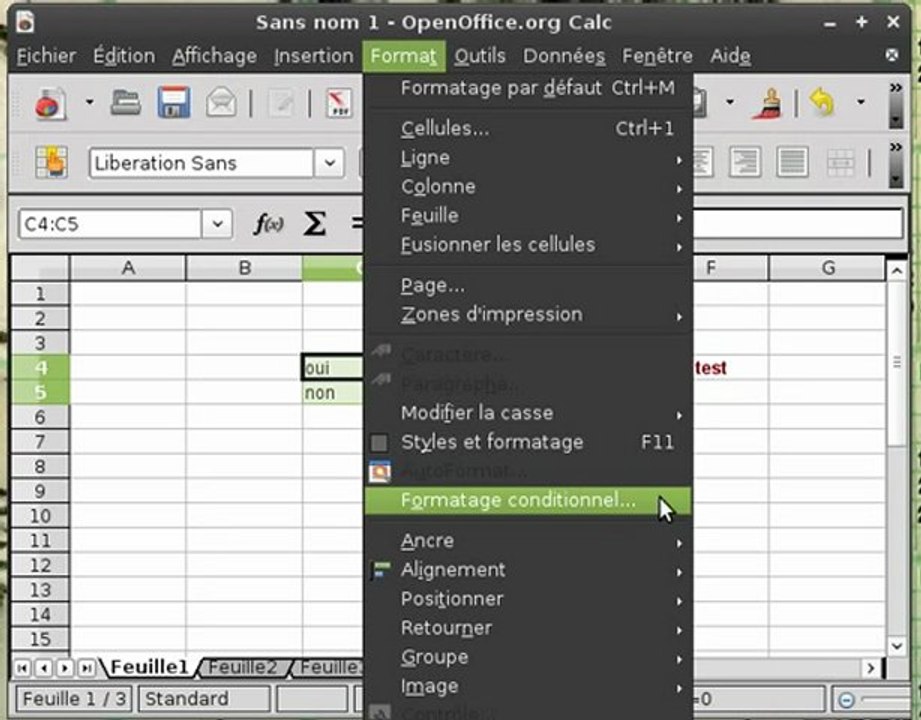The image size is (921, 720).
Task: Choose Cellules... in Format menu
Action: click(528, 128)
